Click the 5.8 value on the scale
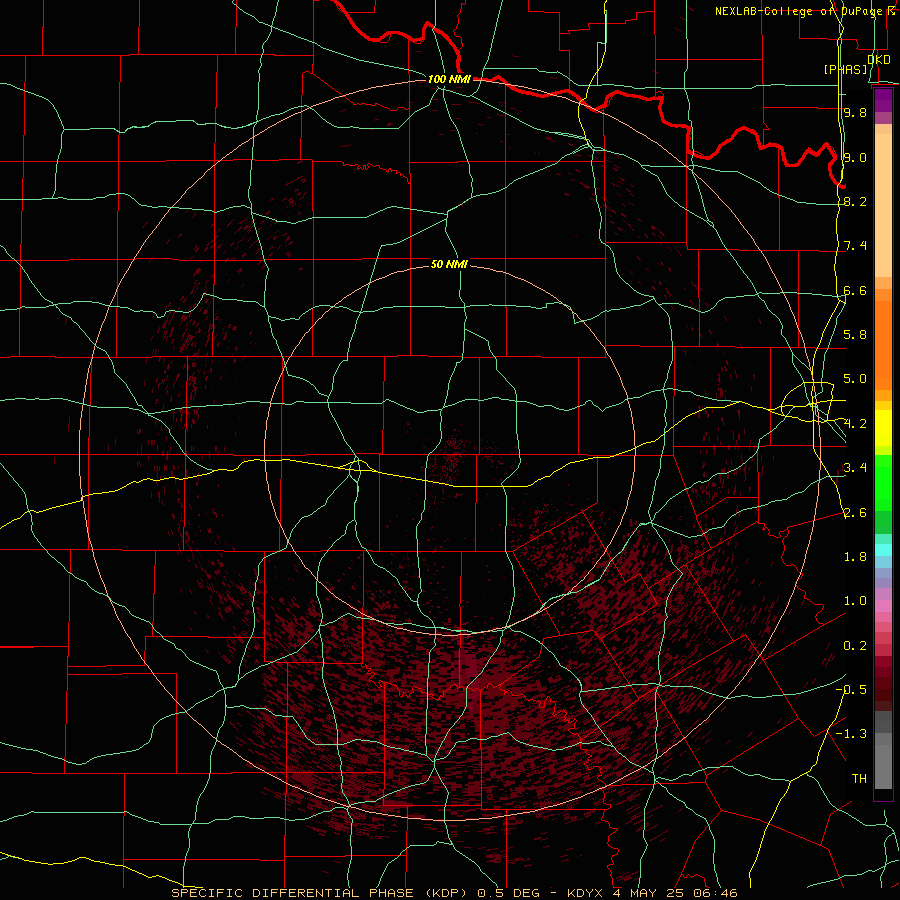The width and height of the screenshot is (900, 900). click(x=855, y=334)
